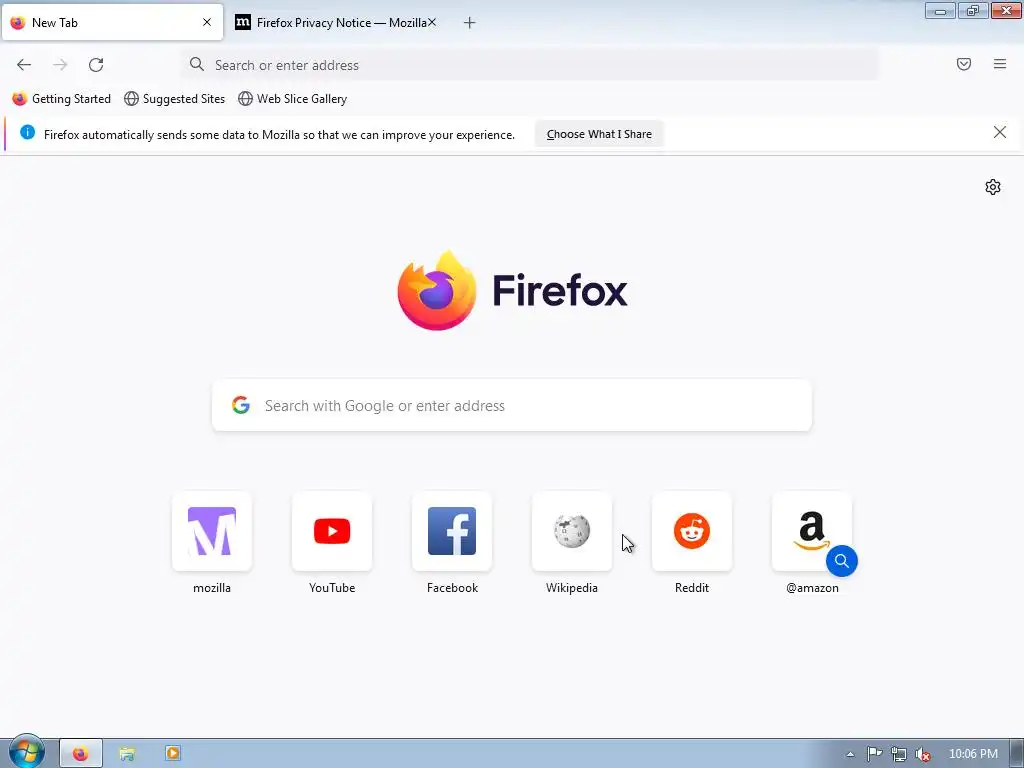Switch to Firefox Privacy Notice tab

coord(336,23)
